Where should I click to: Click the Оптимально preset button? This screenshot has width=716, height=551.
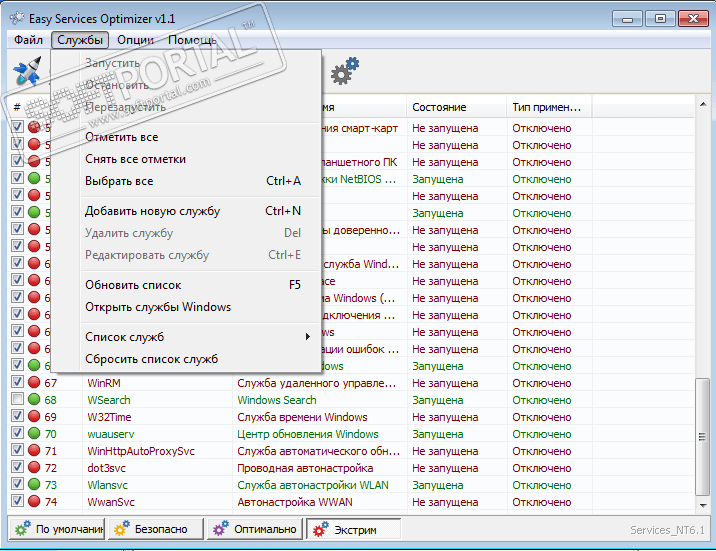click(x=255, y=529)
